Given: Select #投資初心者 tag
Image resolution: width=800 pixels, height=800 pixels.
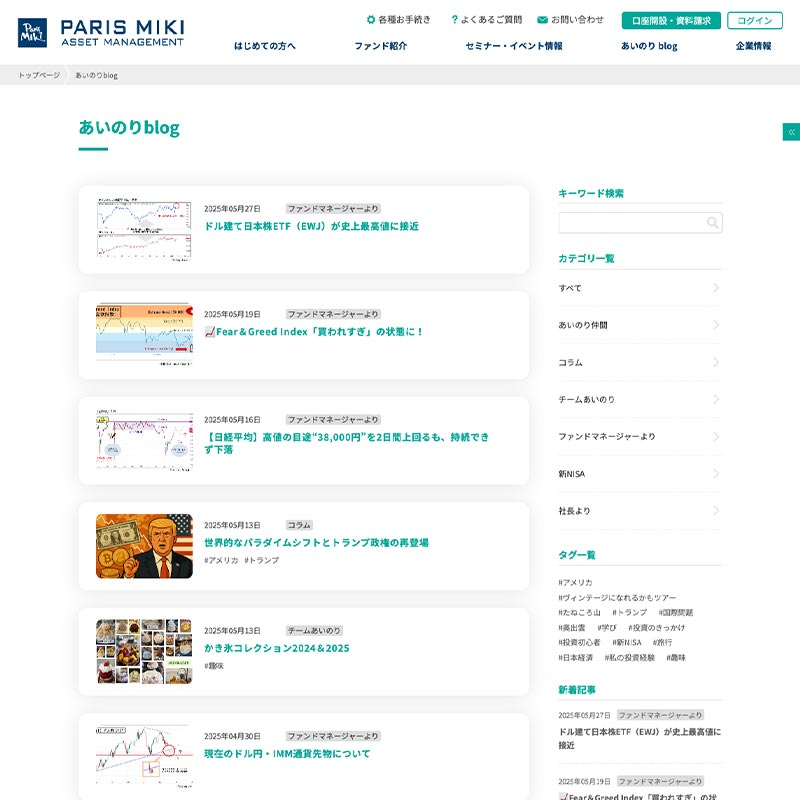Looking at the screenshot, I should click(579, 642).
